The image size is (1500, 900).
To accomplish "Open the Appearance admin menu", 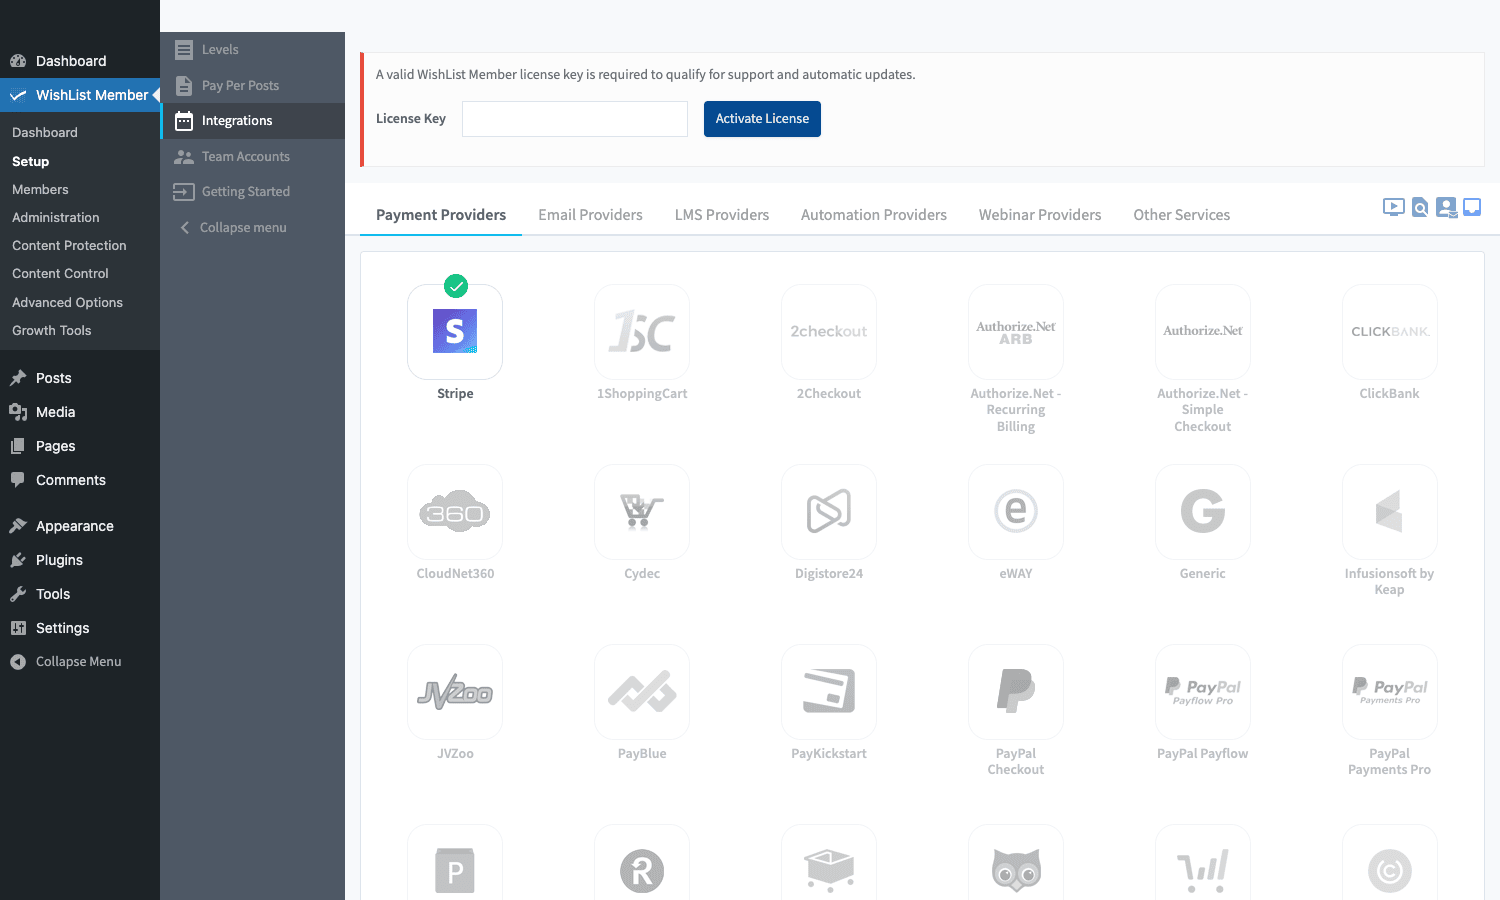I will click(80, 526).
